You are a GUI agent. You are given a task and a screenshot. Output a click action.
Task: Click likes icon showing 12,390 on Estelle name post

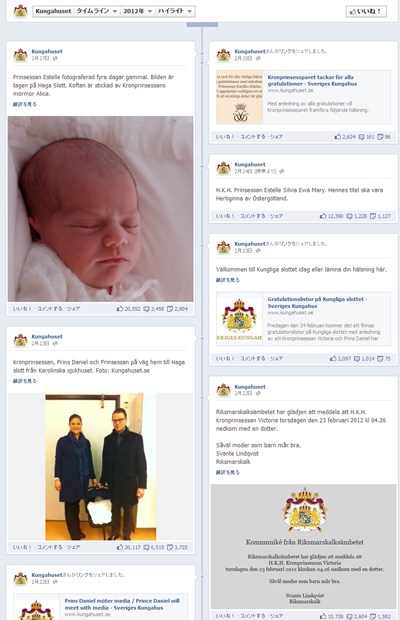click(323, 216)
